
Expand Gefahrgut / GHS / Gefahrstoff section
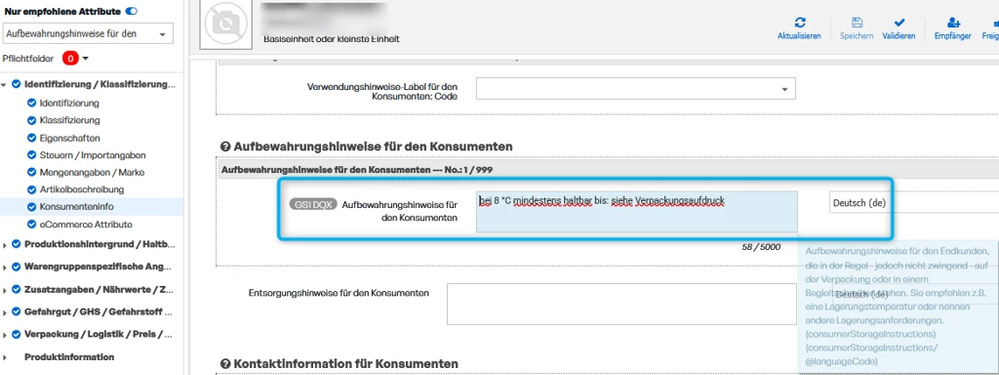pos(4,312)
